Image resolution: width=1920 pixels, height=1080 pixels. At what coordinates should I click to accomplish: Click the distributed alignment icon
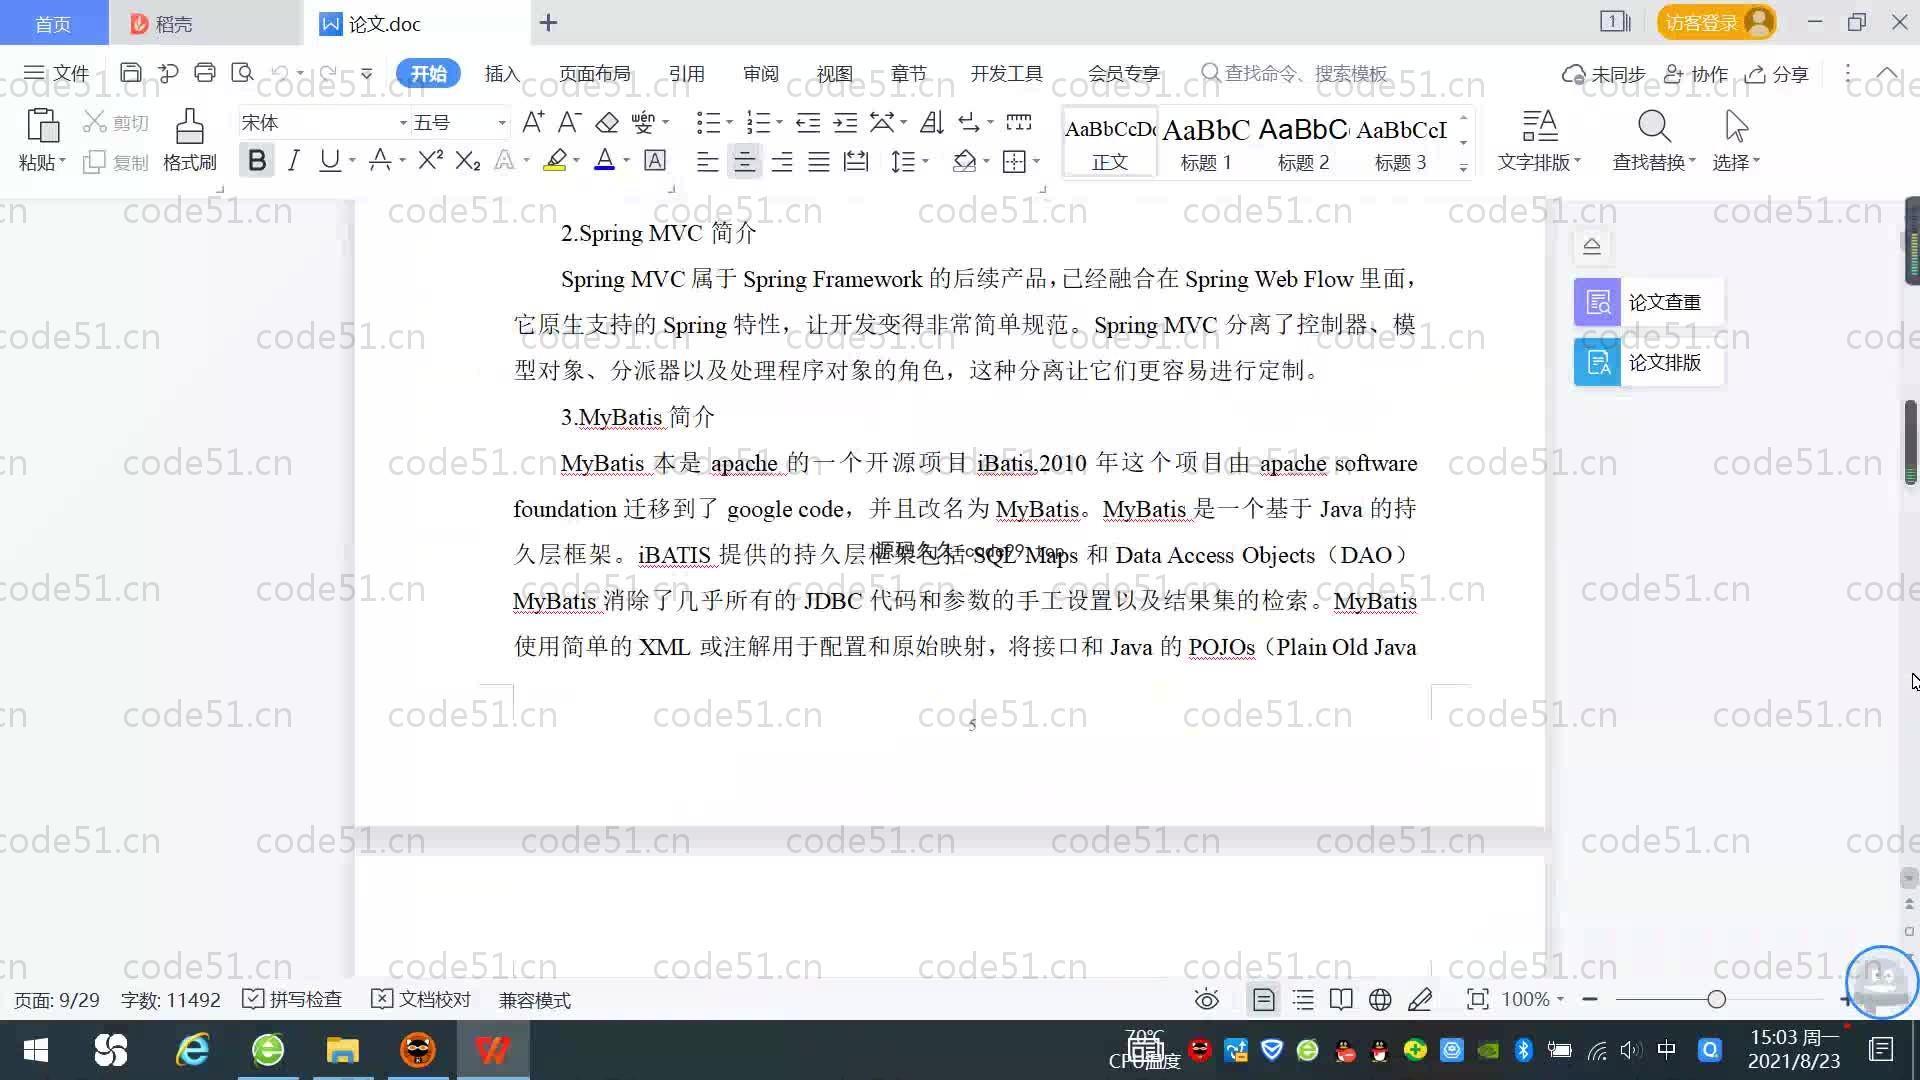coord(856,161)
